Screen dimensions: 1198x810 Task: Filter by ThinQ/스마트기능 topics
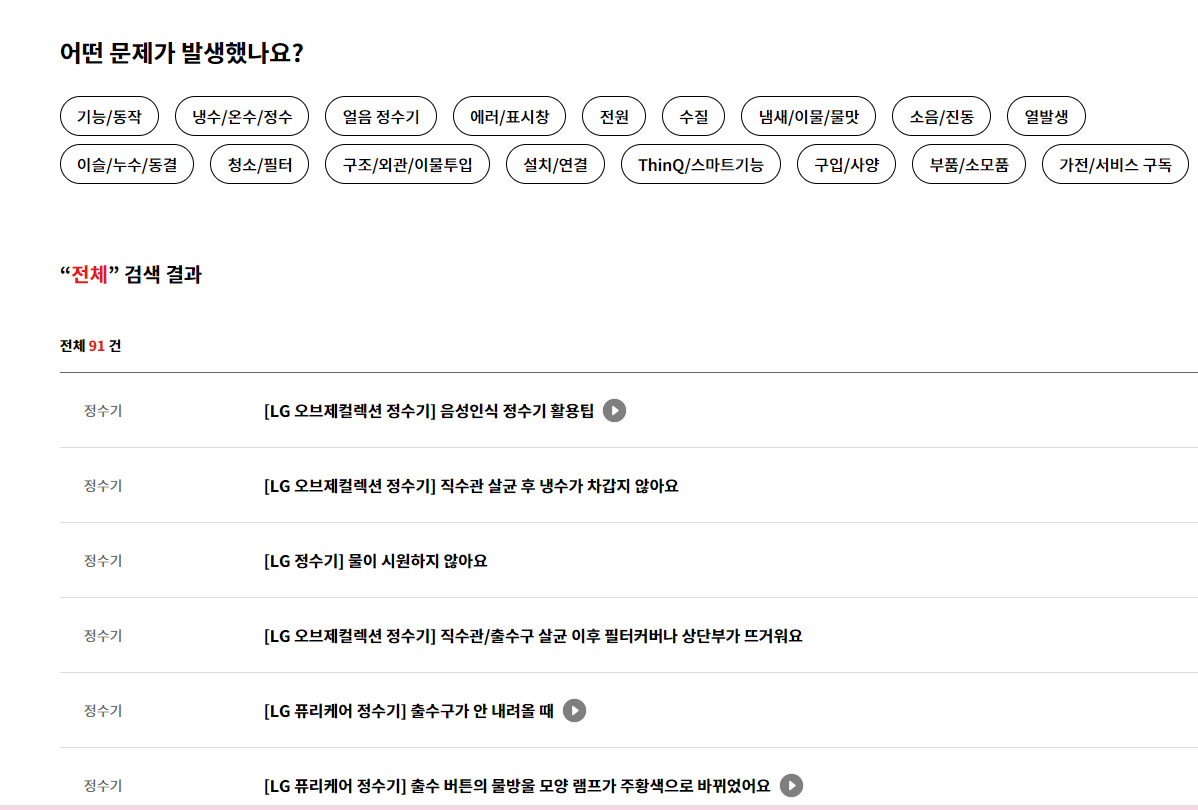click(701, 164)
